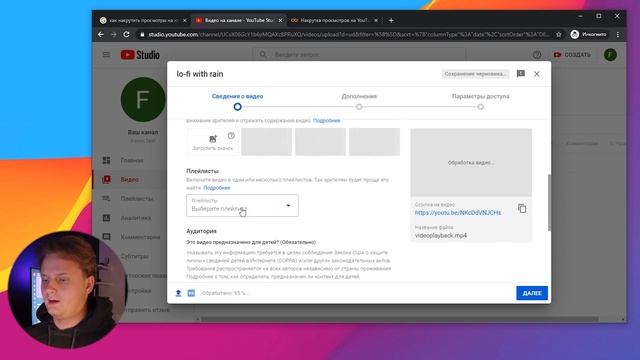
Task: Open the YouTube Studio hamburger menu
Action: pos(106,54)
